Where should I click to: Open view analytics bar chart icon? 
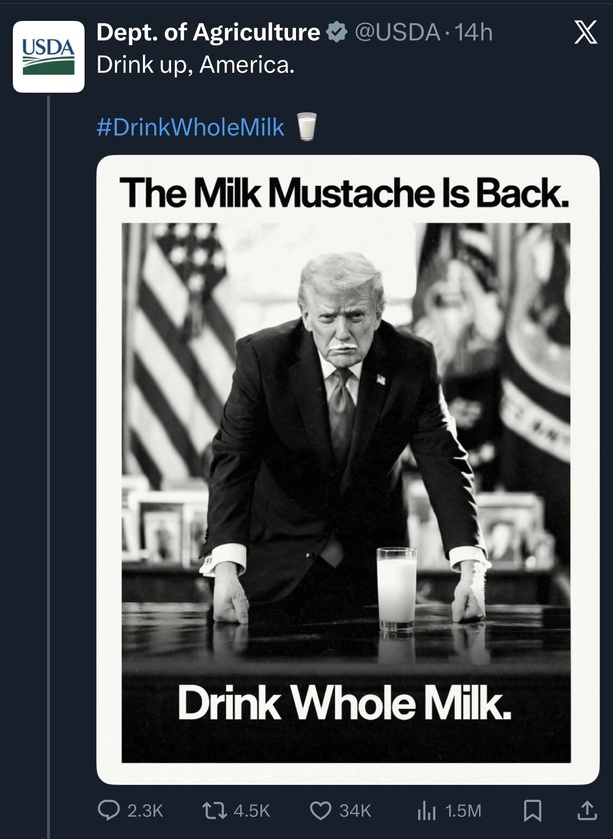[x=425, y=810]
